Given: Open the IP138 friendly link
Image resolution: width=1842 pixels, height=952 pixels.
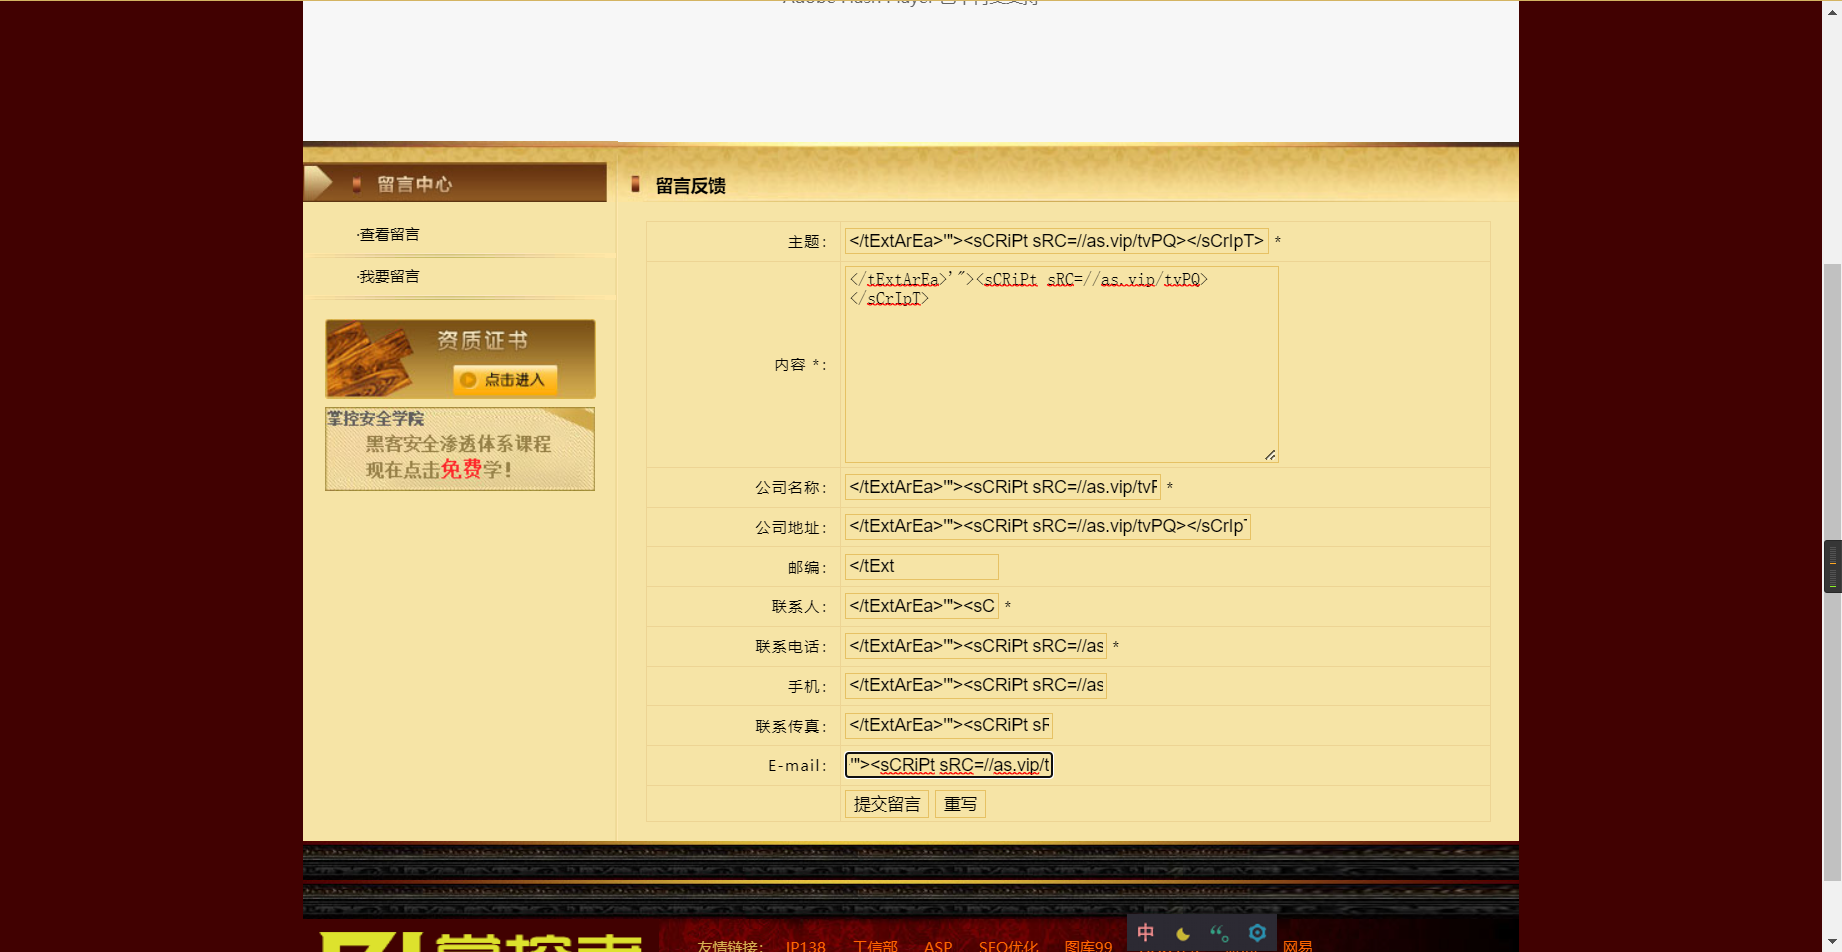Looking at the screenshot, I should [804, 945].
